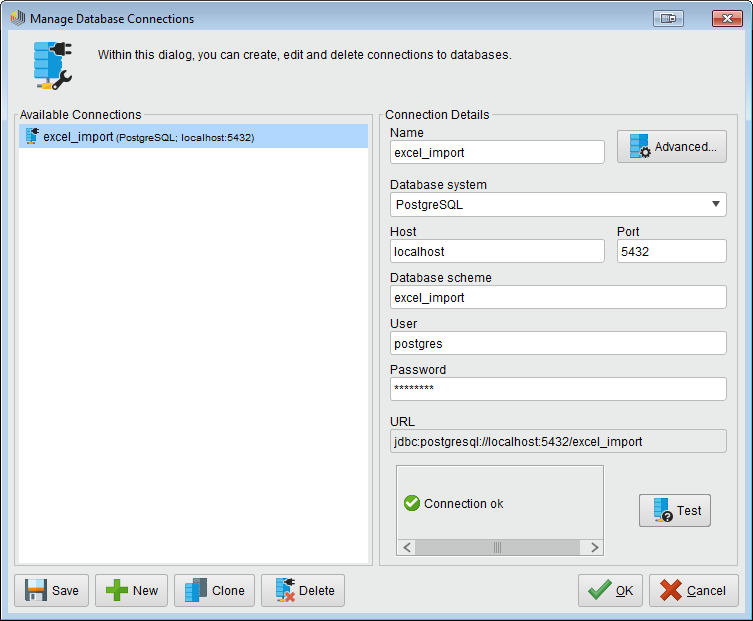Test the database connection
753x621 pixels.
pyautogui.click(x=675, y=511)
